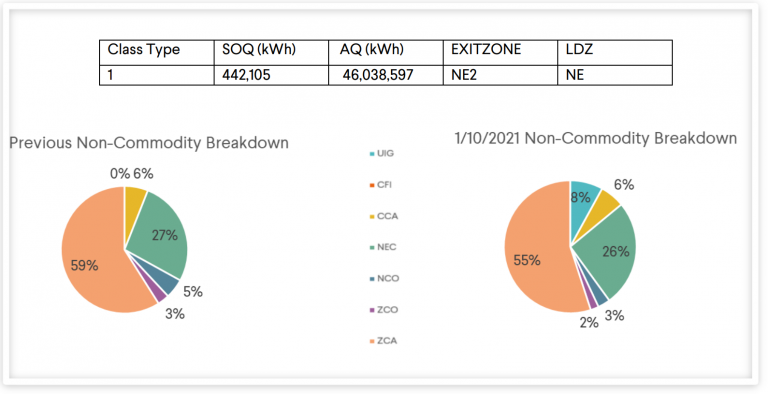Click the ZCO legend item
Image resolution: width=768 pixels, height=394 pixels.
pyautogui.click(x=384, y=310)
